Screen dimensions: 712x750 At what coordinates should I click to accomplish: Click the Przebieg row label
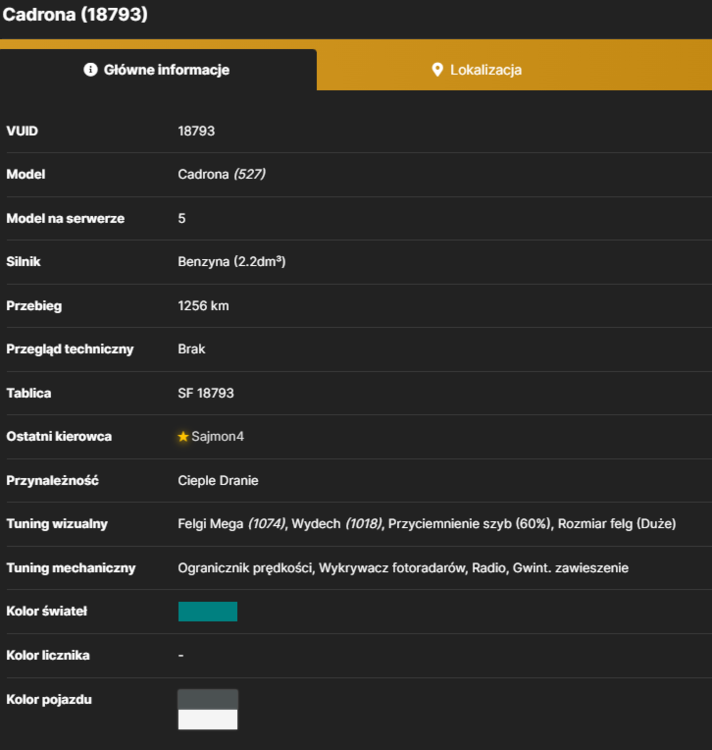pyautogui.click(x=34, y=306)
